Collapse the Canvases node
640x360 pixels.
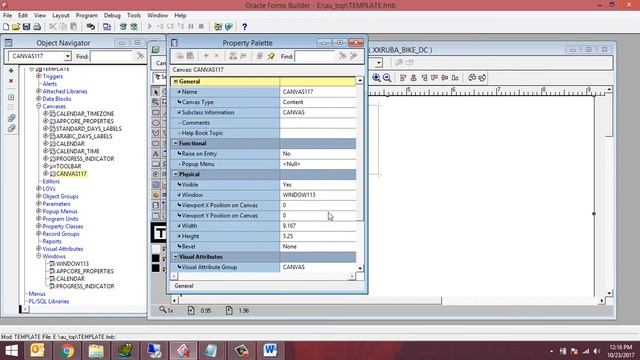tap(38, 106)
